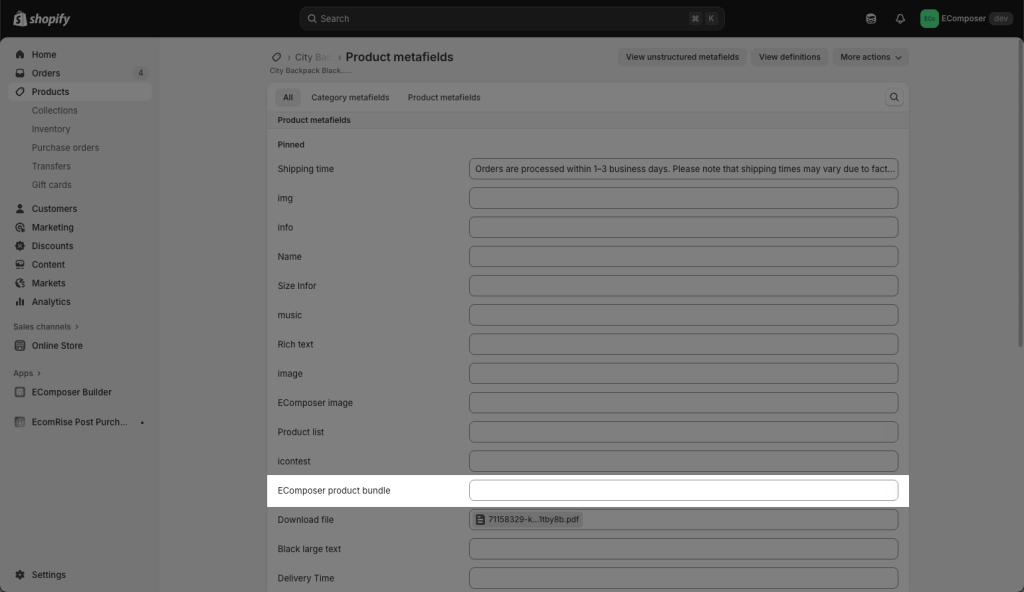Switch to the Category metafields tab
Screen dimensions: 1024x592
[350, 98]
